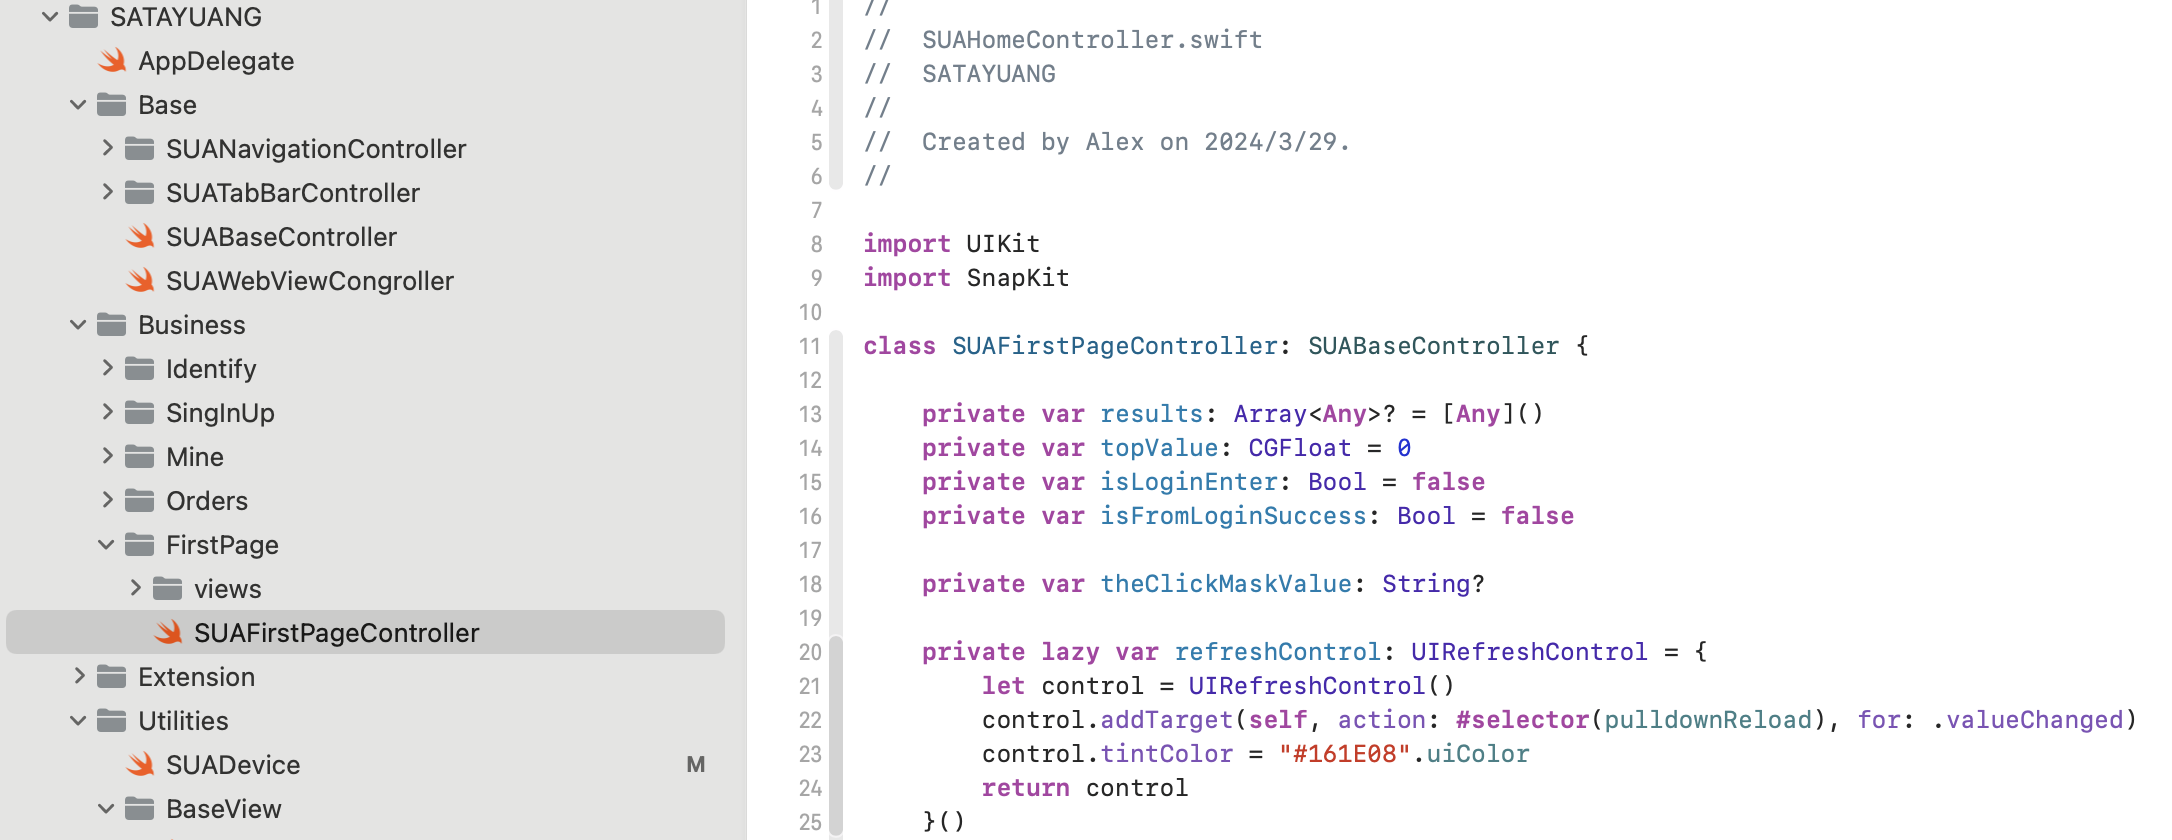Collapse the Utilities folder chevron
Image resolution: width=2172 pixels, height=840 pixels.
[x=78, y=721]
